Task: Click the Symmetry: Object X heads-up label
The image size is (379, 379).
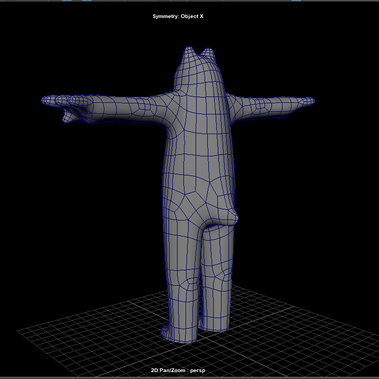Action: [x=178, y=16]
